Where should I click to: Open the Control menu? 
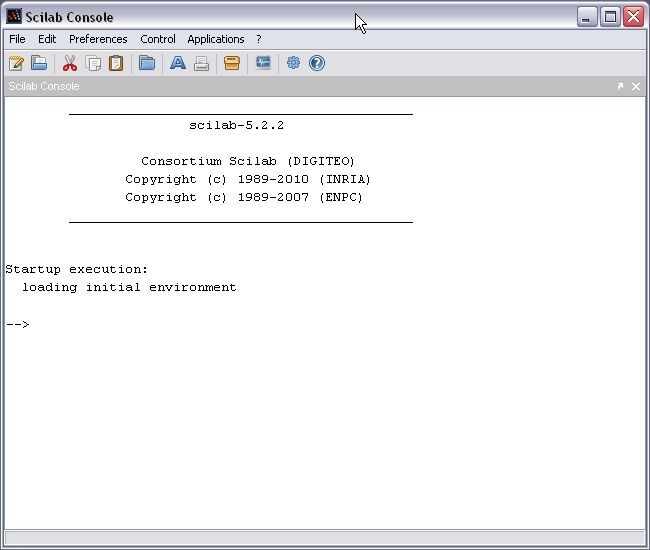point(158,39)
